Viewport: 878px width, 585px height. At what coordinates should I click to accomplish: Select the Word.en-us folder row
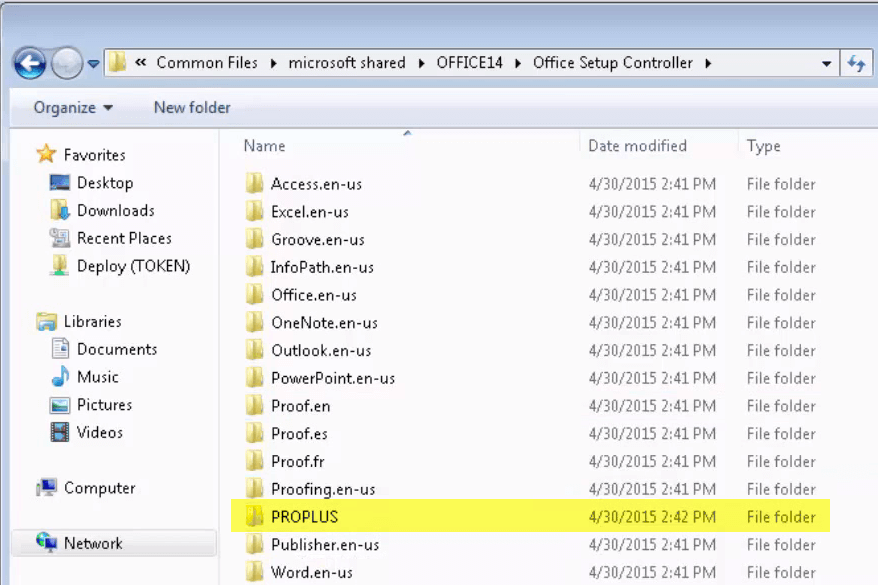[x=530, y=572]
